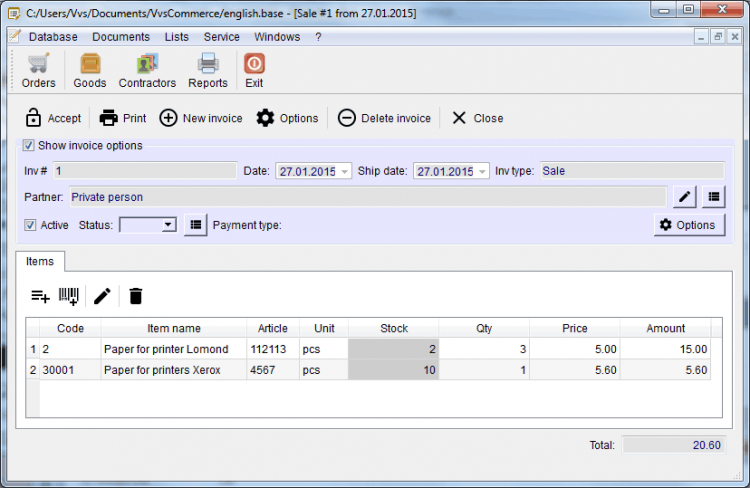The height and width of the screenshot is (488, 750).
Task: Click the Total field showing 20.60
Action: coord(673,445)
